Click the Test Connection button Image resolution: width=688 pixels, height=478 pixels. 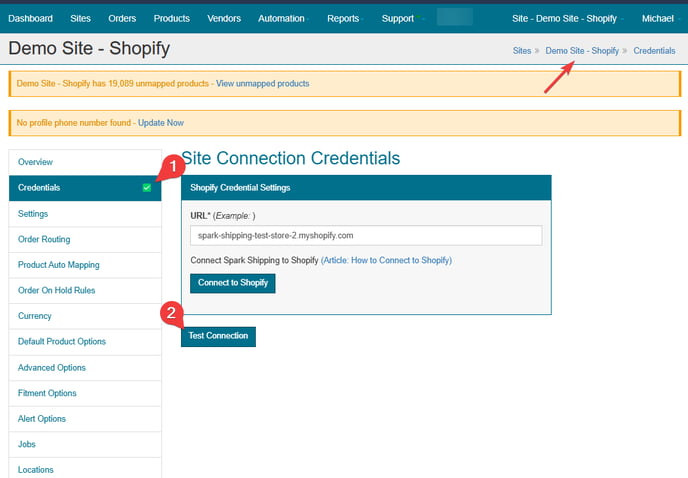218,336
